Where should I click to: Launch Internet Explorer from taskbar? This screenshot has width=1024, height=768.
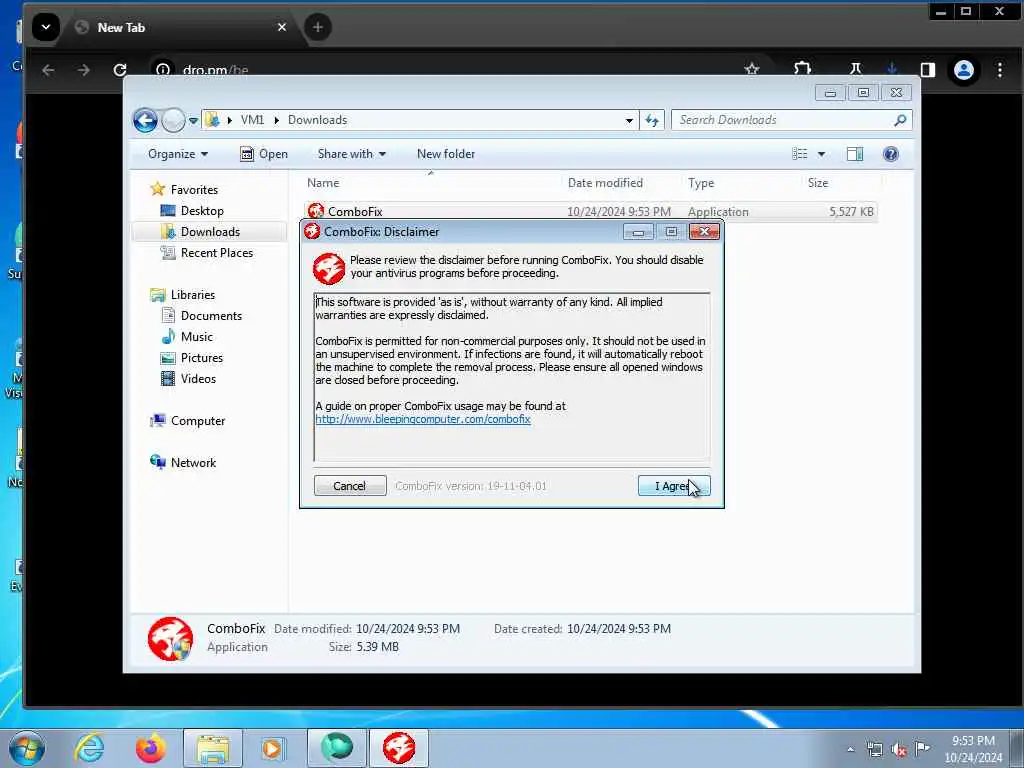tap(89, 748)
